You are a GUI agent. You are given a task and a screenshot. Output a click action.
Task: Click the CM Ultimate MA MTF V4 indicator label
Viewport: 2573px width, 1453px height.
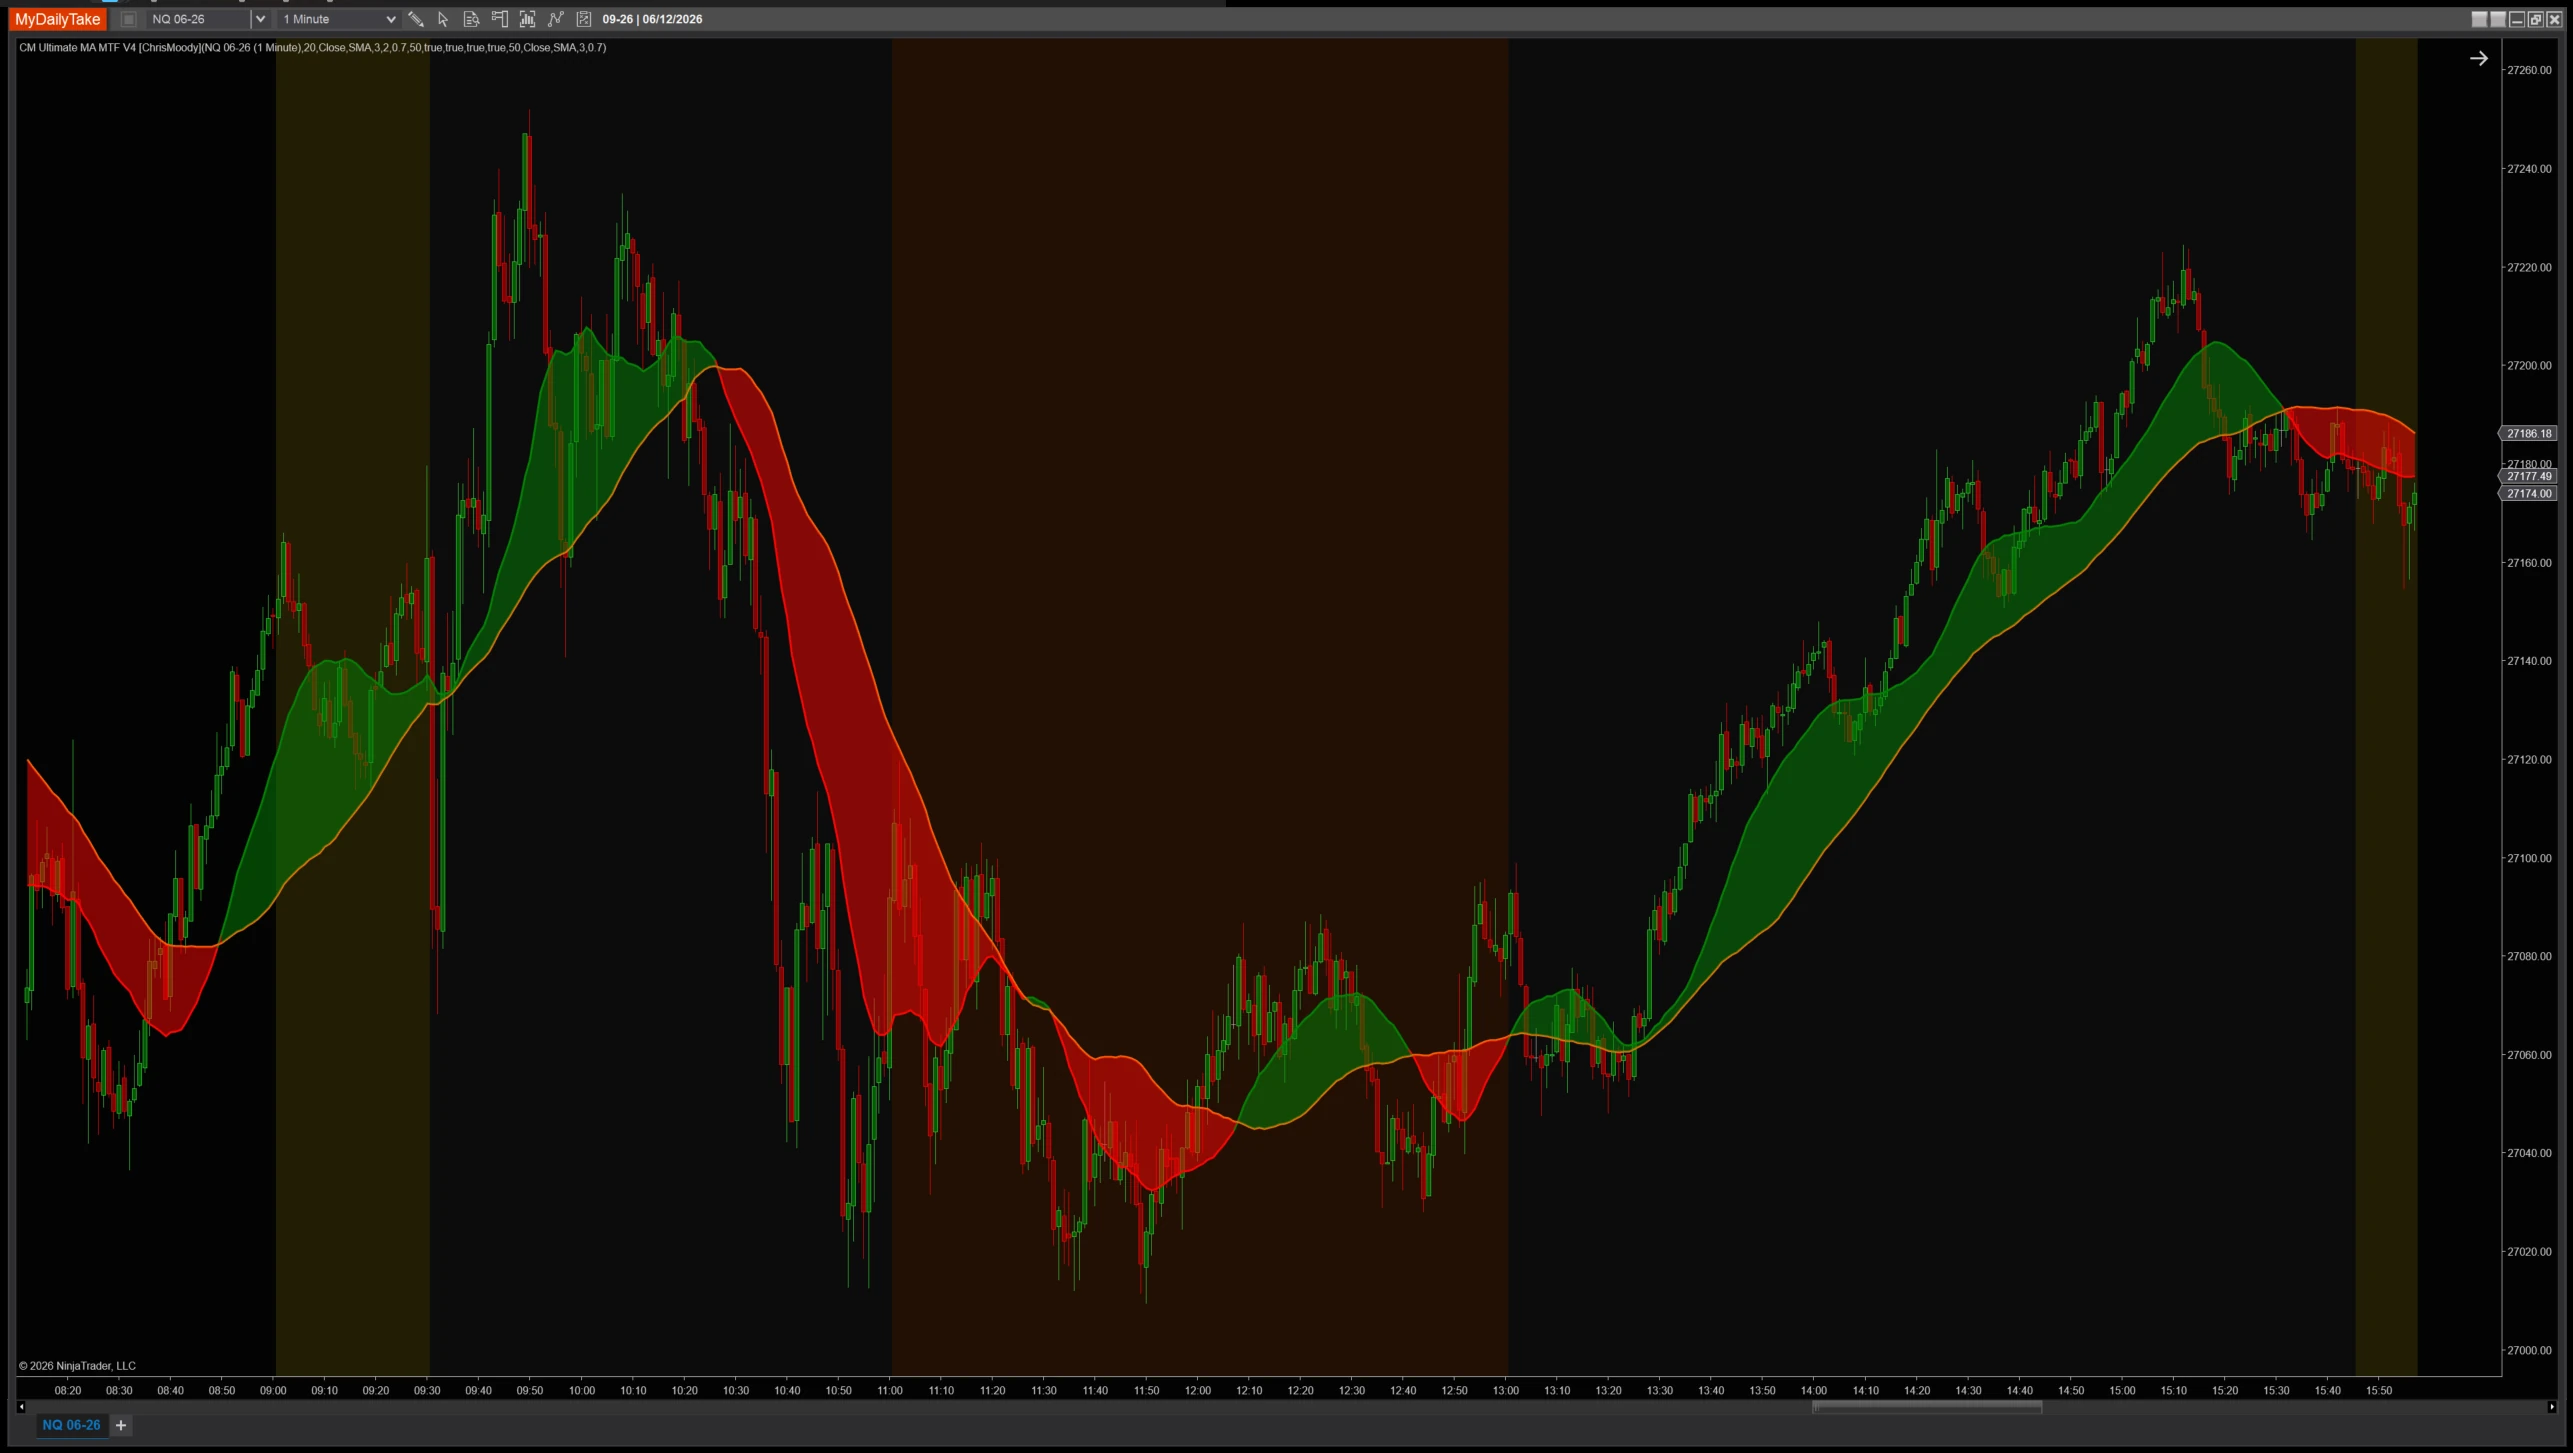tap(312, 47)
